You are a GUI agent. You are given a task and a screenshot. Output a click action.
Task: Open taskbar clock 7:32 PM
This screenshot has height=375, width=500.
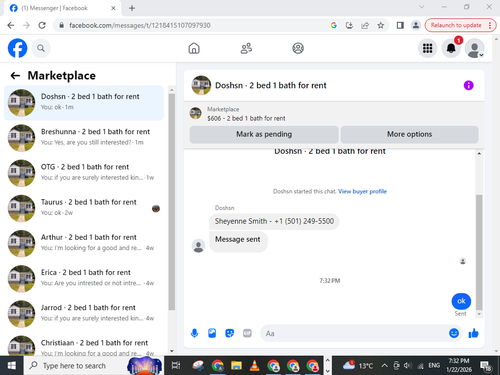coord(459,365)
